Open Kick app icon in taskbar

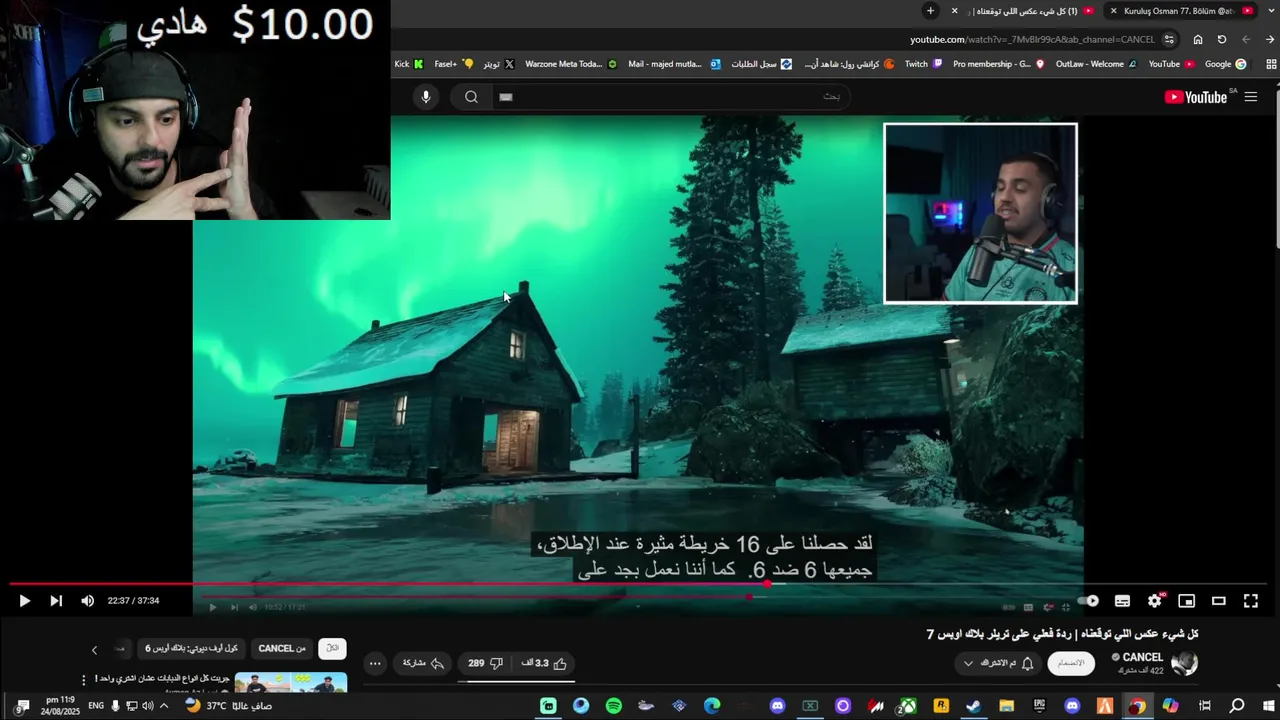coord(548,706)
